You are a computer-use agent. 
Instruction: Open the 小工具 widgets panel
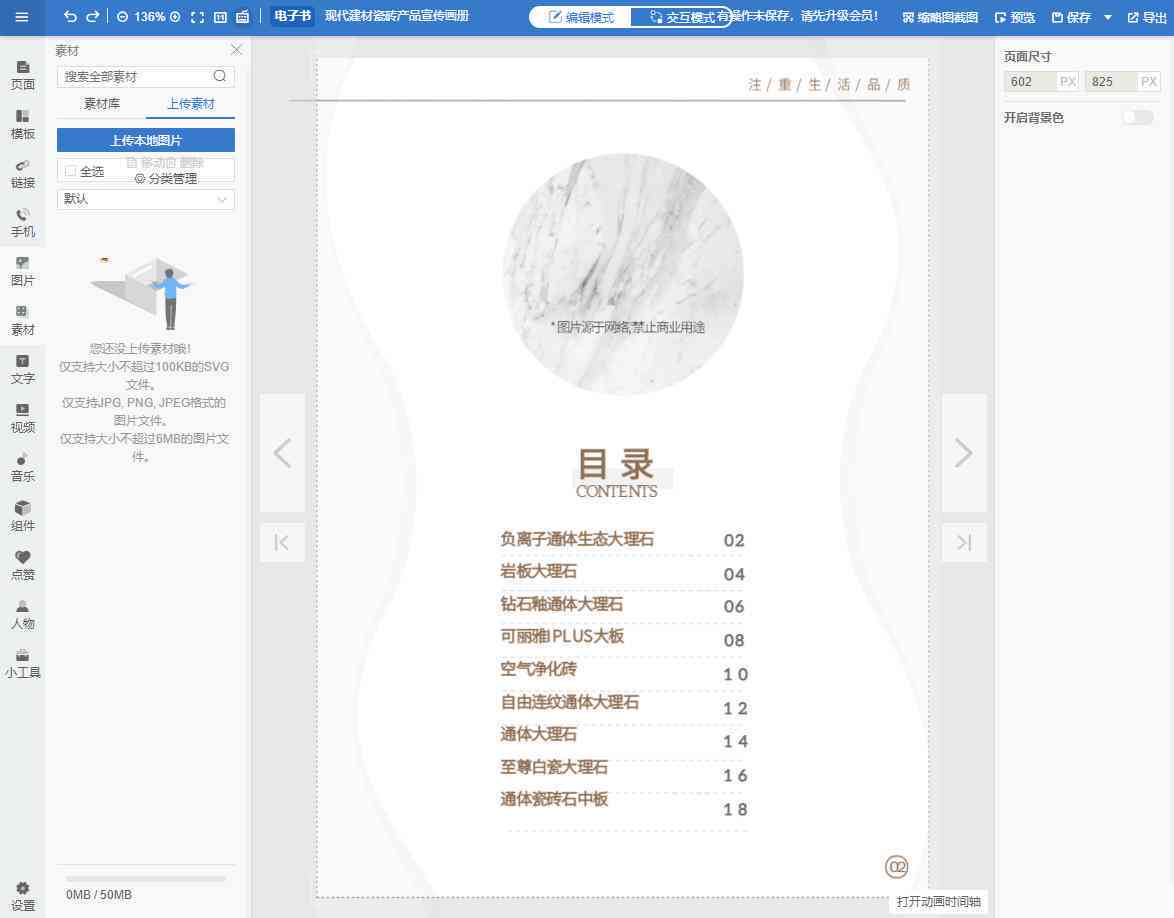click(x=22, y=664)
